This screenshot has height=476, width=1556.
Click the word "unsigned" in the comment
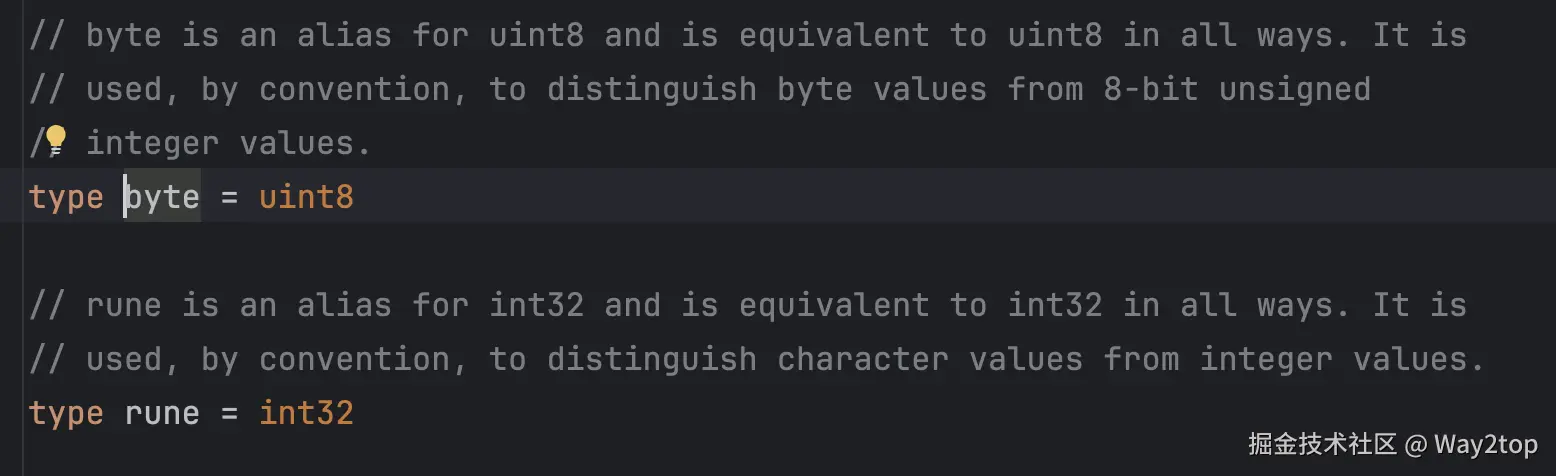(1294, 89)
